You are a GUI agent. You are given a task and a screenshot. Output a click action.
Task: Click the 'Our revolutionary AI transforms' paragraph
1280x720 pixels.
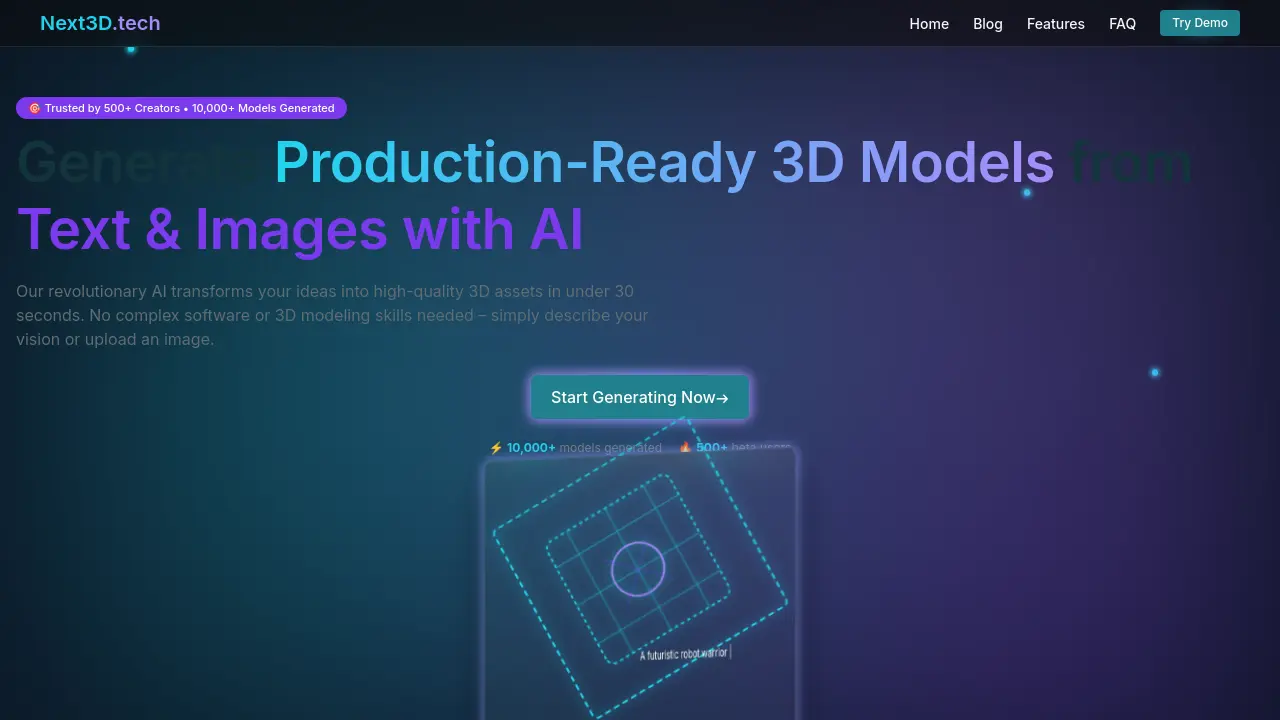[332, 315]
